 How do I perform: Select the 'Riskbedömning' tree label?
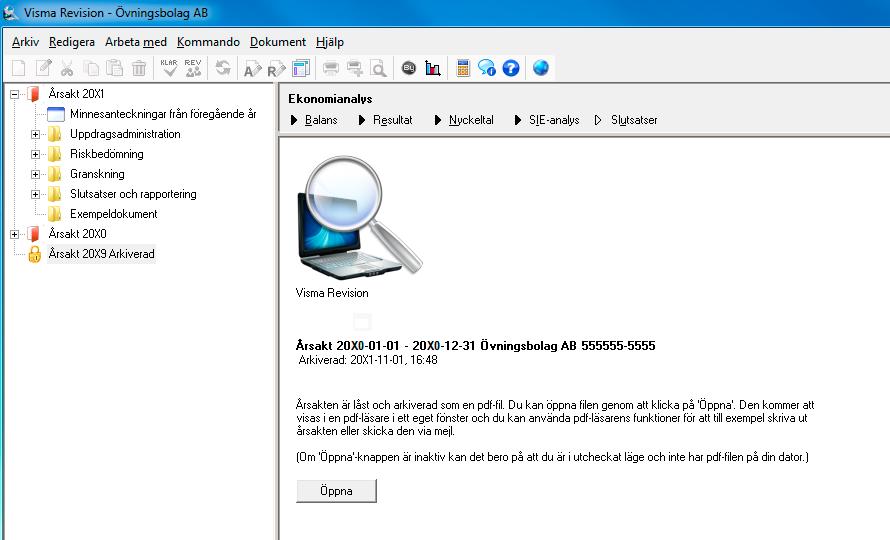107,154
